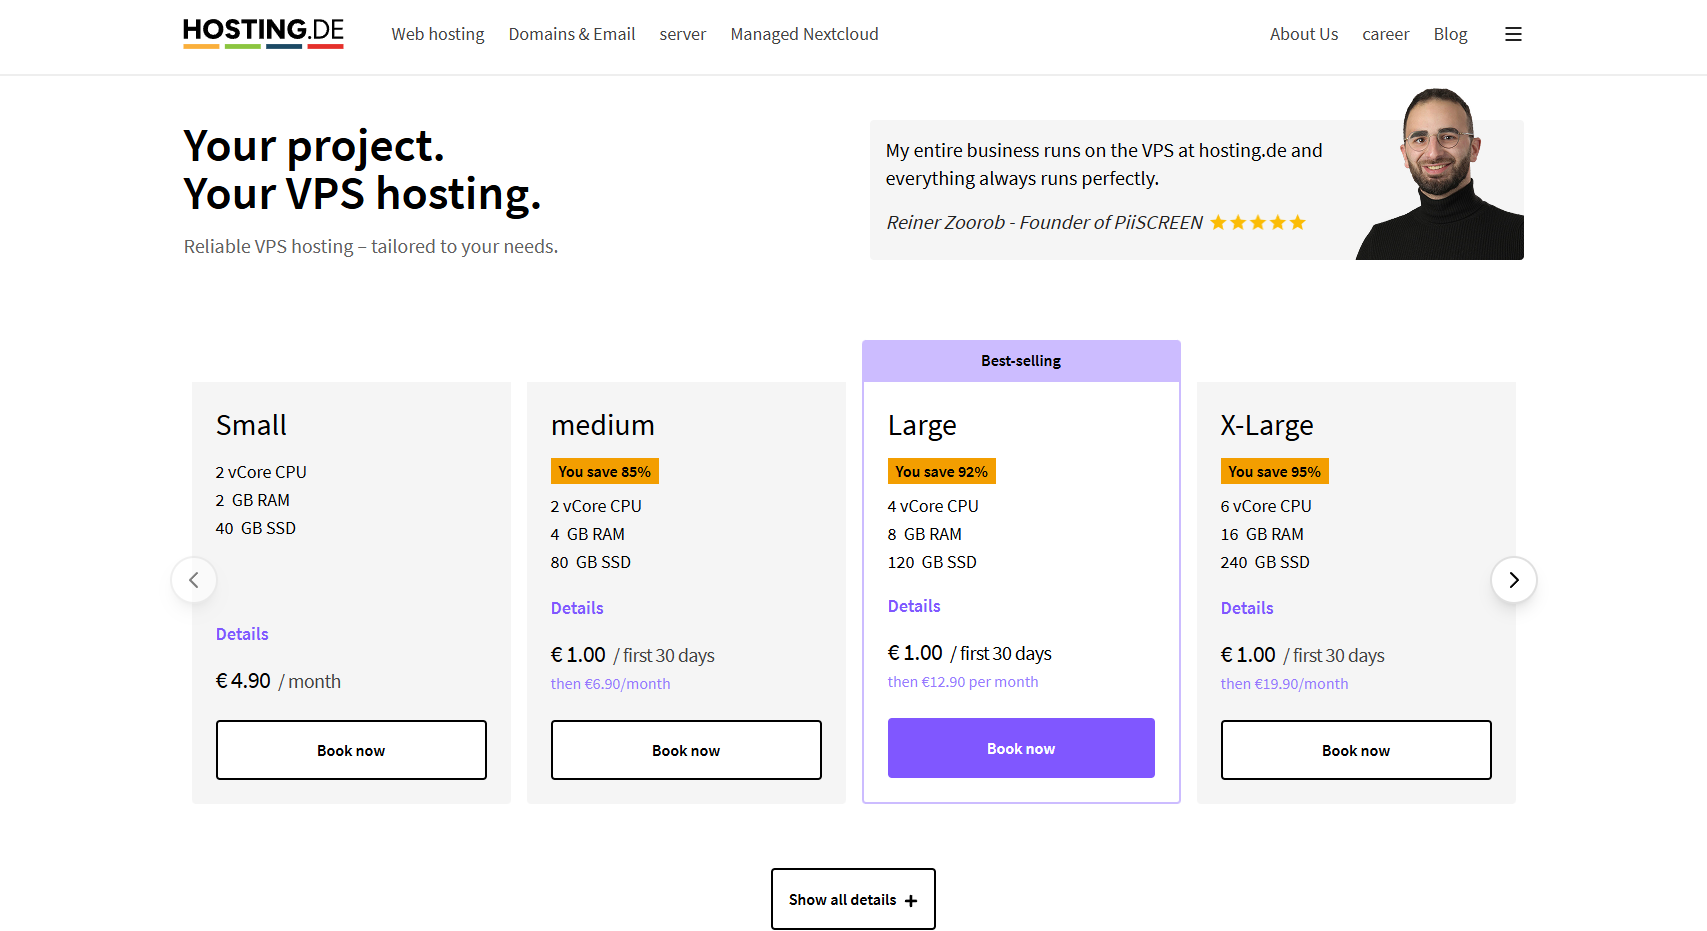Select 'then €19.90/month' price note
The image size is (1707, 931).
point(1285,684)
